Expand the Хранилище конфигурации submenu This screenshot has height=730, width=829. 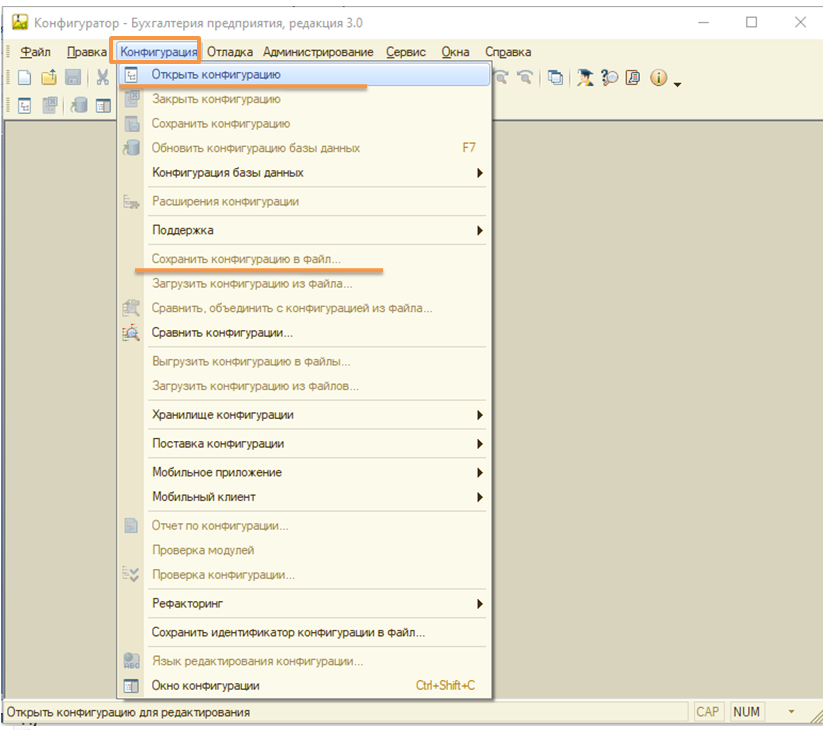[x=480, y=415]
